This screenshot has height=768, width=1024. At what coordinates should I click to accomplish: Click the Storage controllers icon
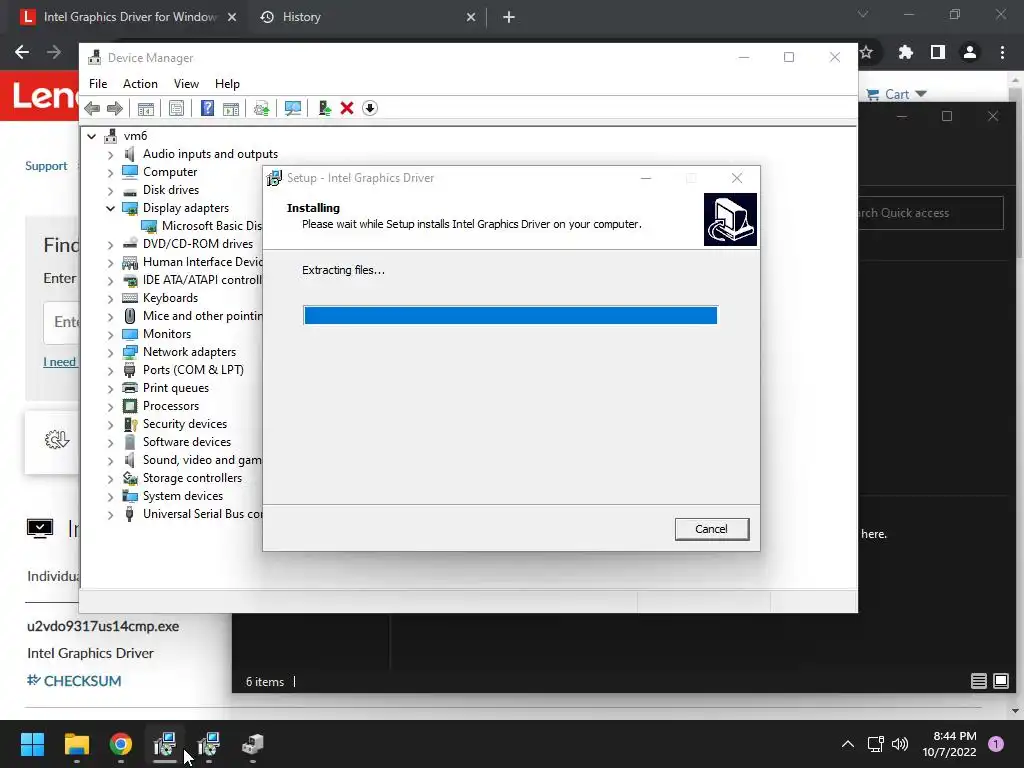pos(130,479)
